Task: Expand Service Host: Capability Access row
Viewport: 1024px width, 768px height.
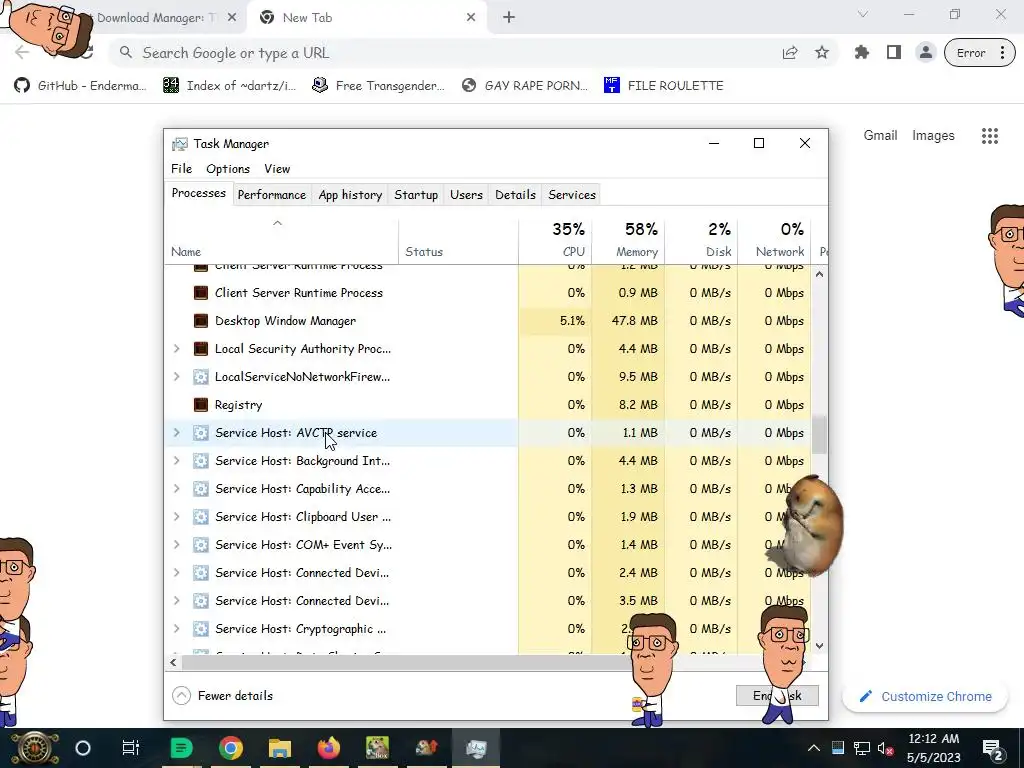Action: coord(176,489)
